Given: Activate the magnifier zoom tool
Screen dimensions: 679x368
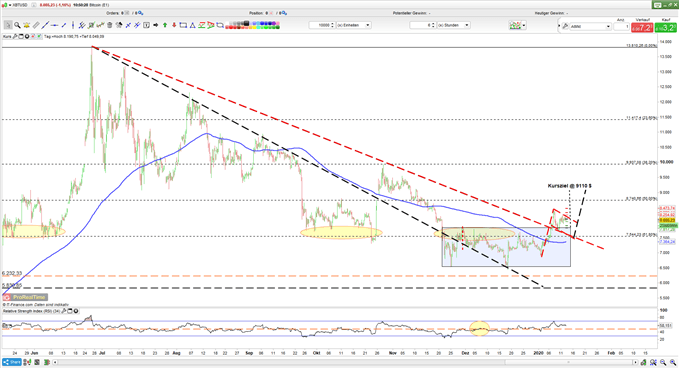Looking at the screenshot, I should (17, 25).
